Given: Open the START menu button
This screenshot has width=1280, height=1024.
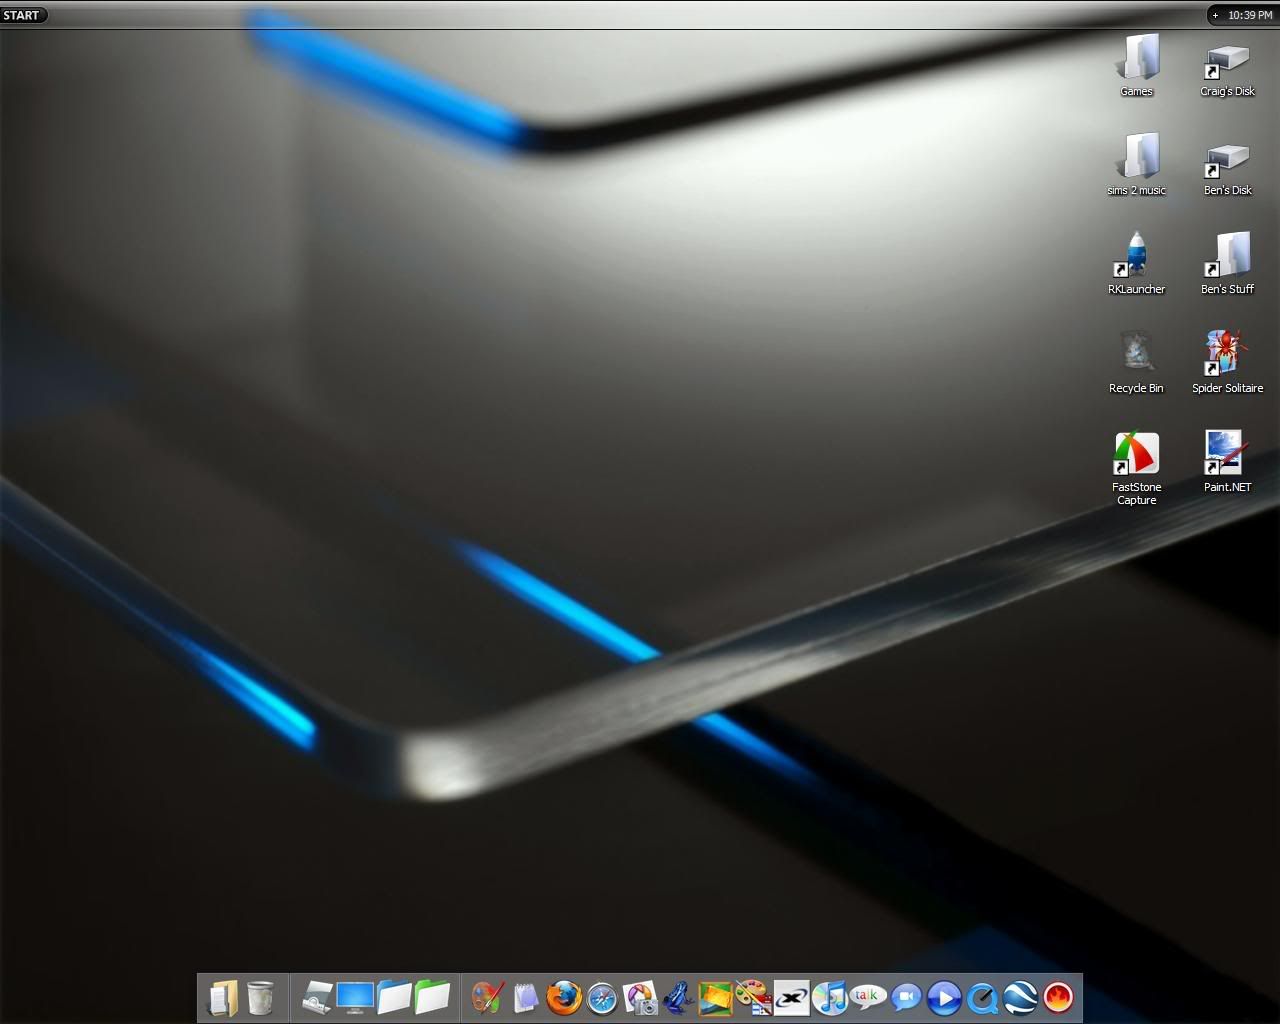Looking at the screenshot, I should 21,15.
